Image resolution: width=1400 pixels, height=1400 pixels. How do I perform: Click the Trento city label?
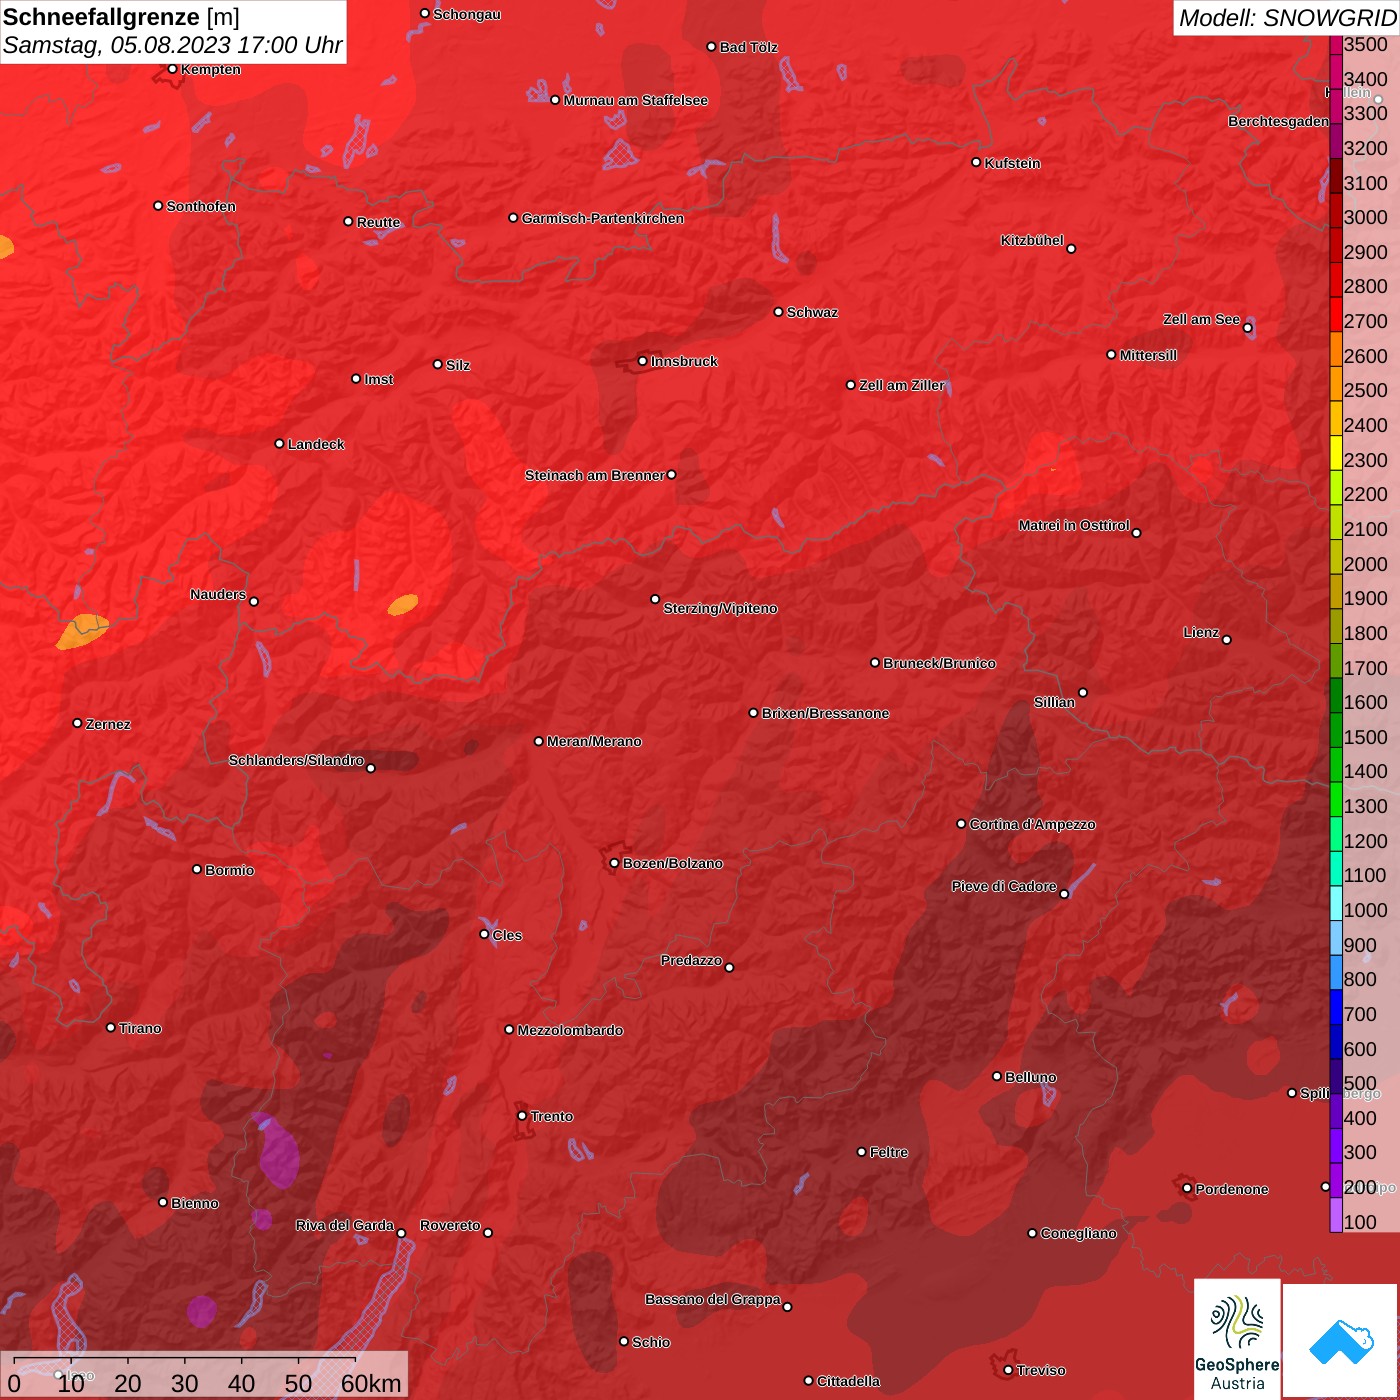pos(552,1116)
